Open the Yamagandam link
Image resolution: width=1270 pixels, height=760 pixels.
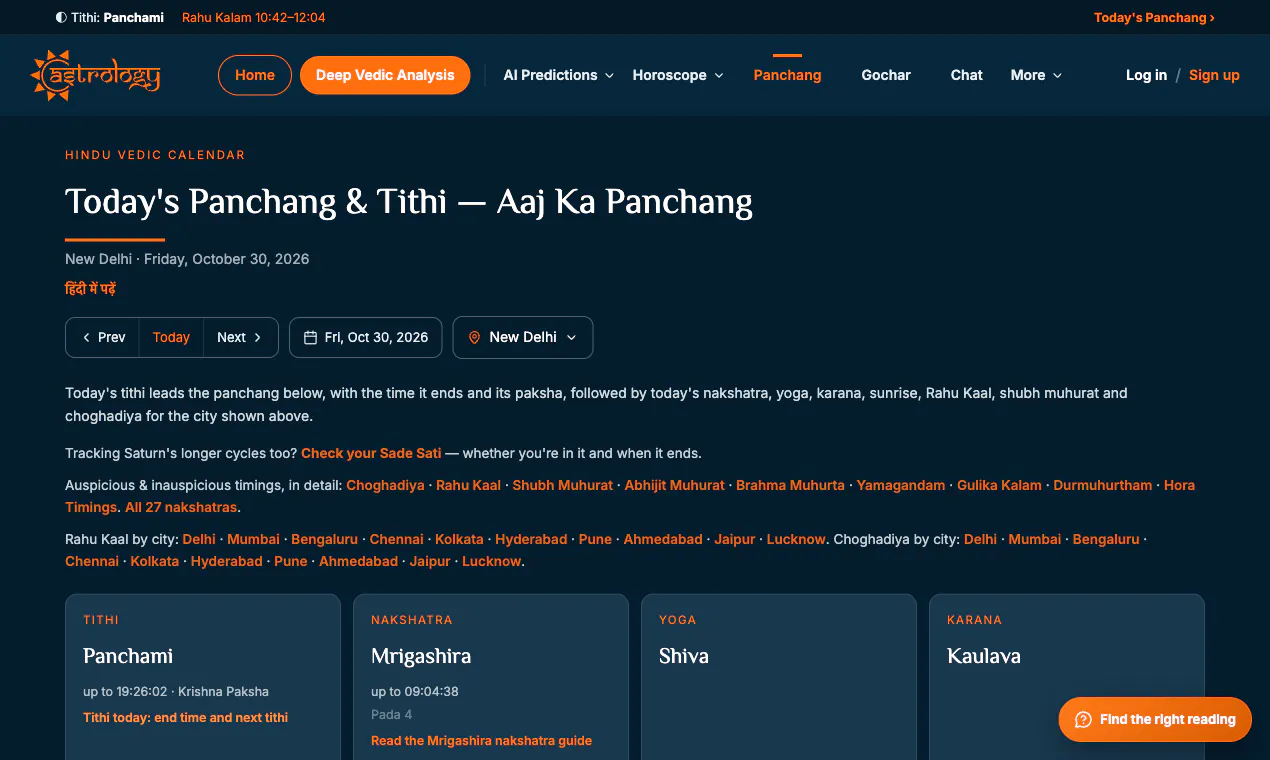pos(901,485)
